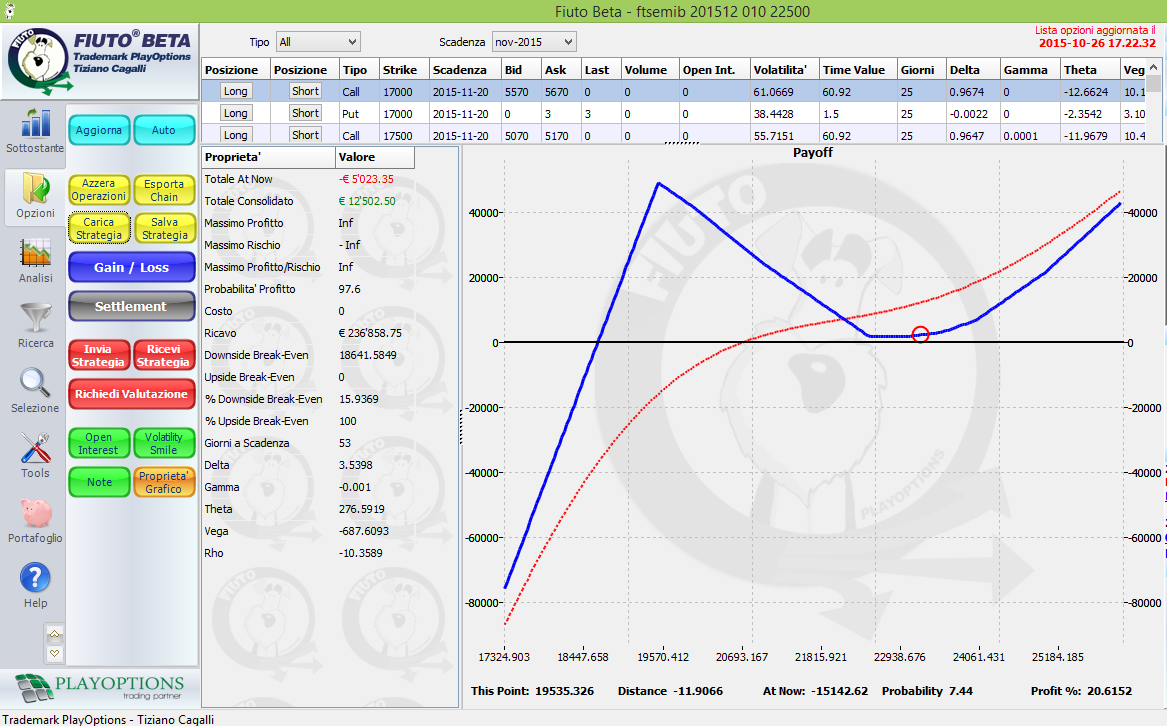Sort by the Volatilita' column header
The height and width of the screenshot is (726, 1167).
(x=784, y=70)
